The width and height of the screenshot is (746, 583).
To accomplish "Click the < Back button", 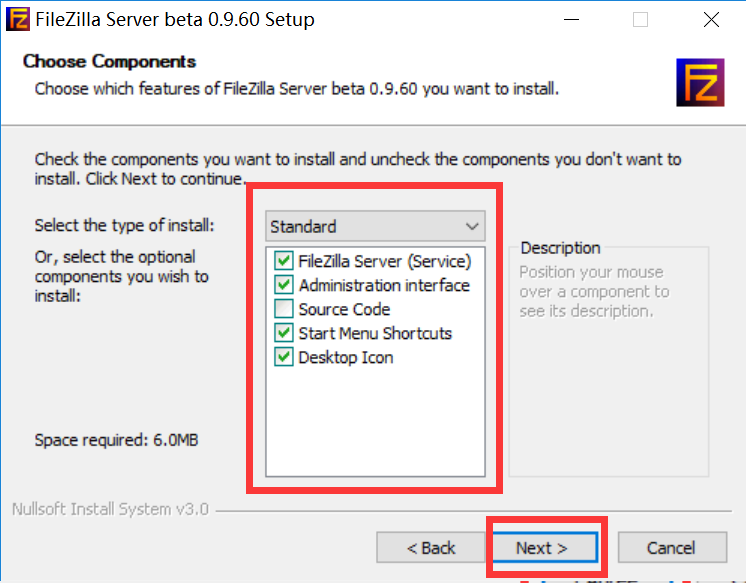I will (431, 547).
